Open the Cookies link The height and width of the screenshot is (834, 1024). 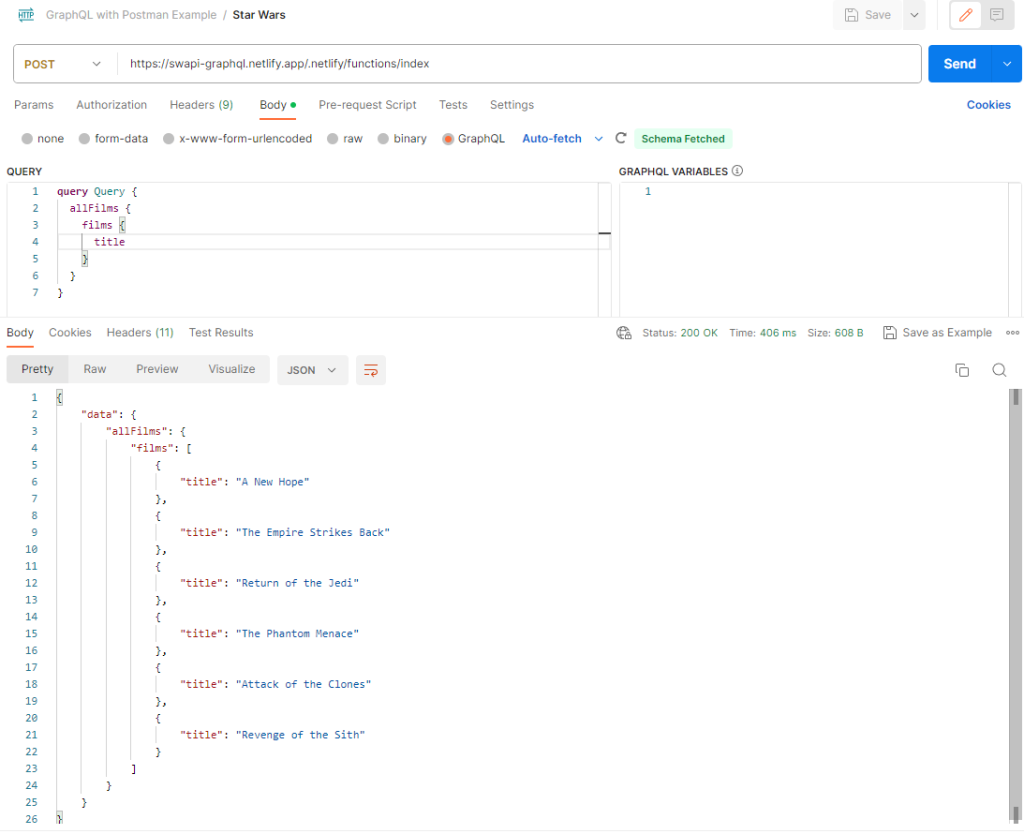[988, 105]
